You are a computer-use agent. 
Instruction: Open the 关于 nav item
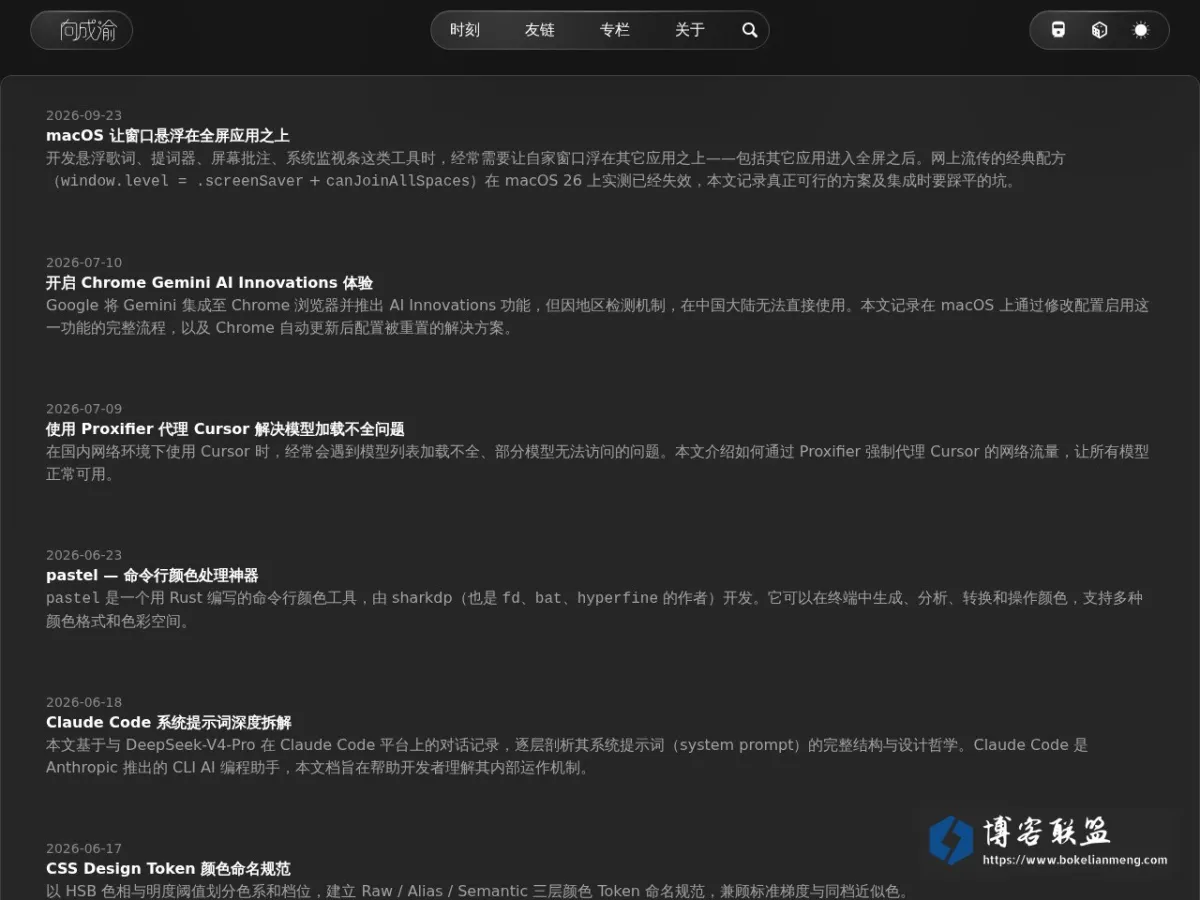pyautogui.click(x=690, y=30)
